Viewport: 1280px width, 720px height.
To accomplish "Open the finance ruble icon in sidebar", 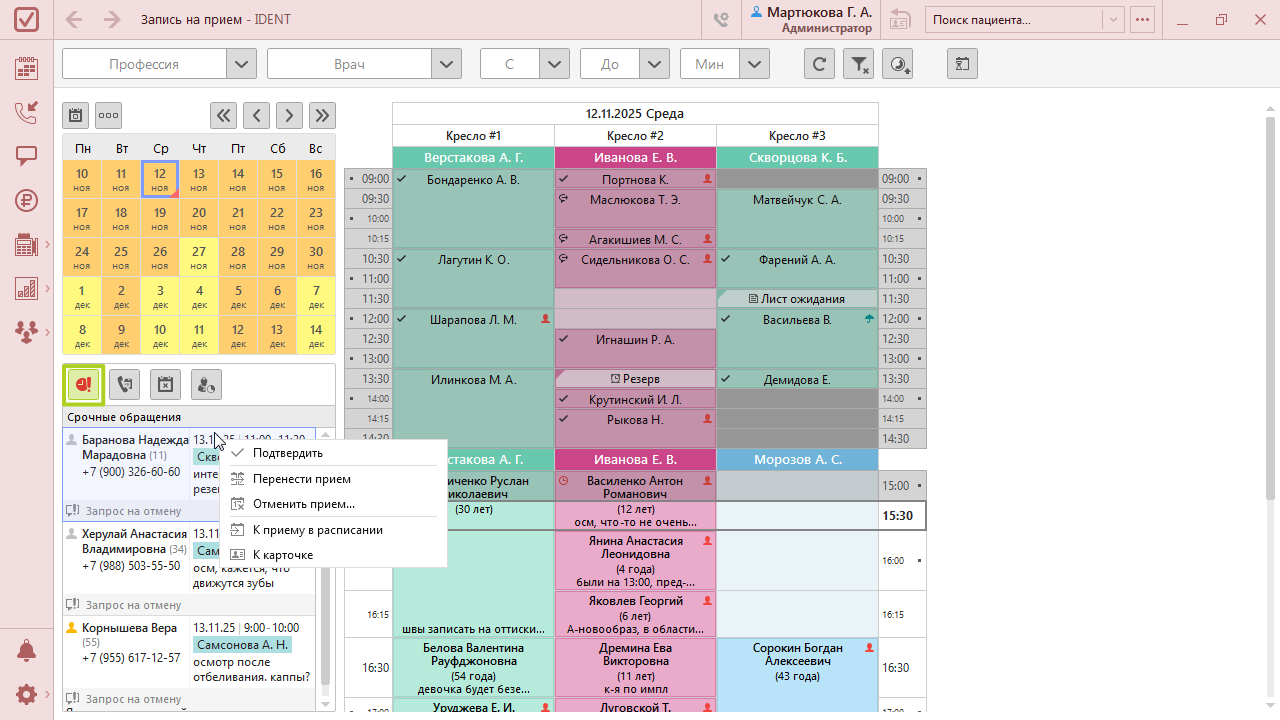I will pyautogui.click(x=26, y=200).
